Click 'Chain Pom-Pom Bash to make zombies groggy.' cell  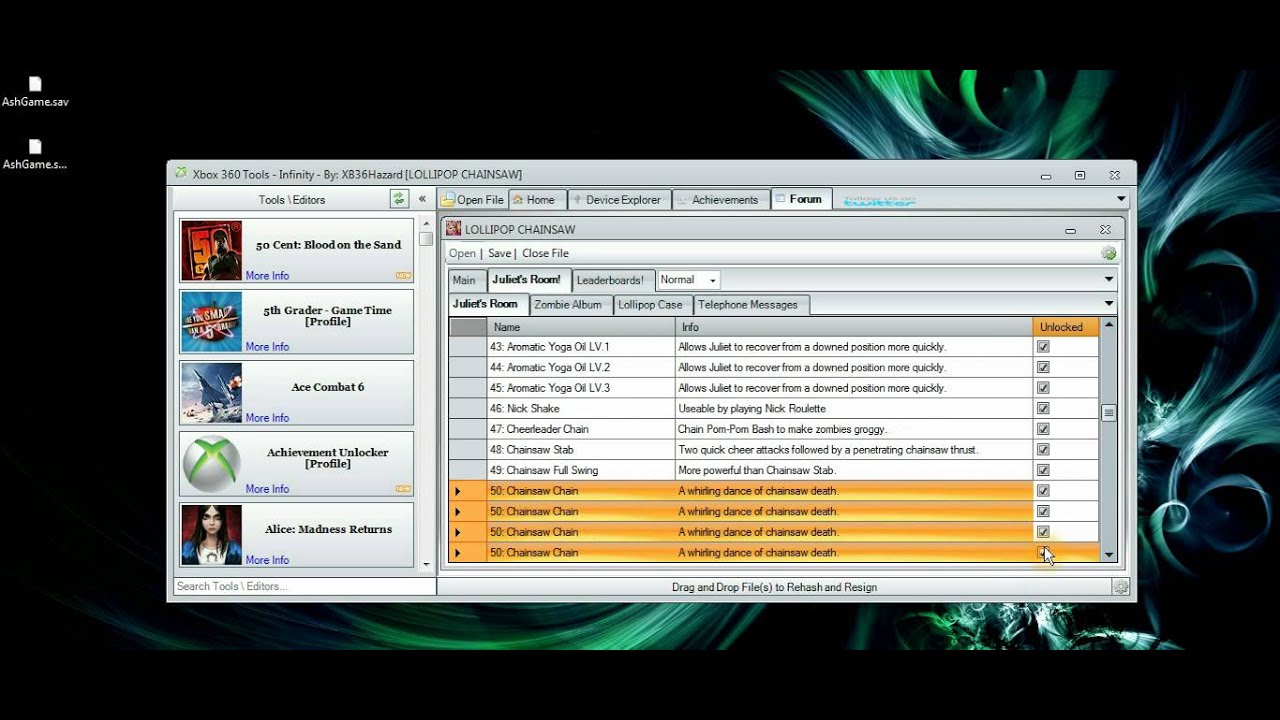click(x=854, y=429)
